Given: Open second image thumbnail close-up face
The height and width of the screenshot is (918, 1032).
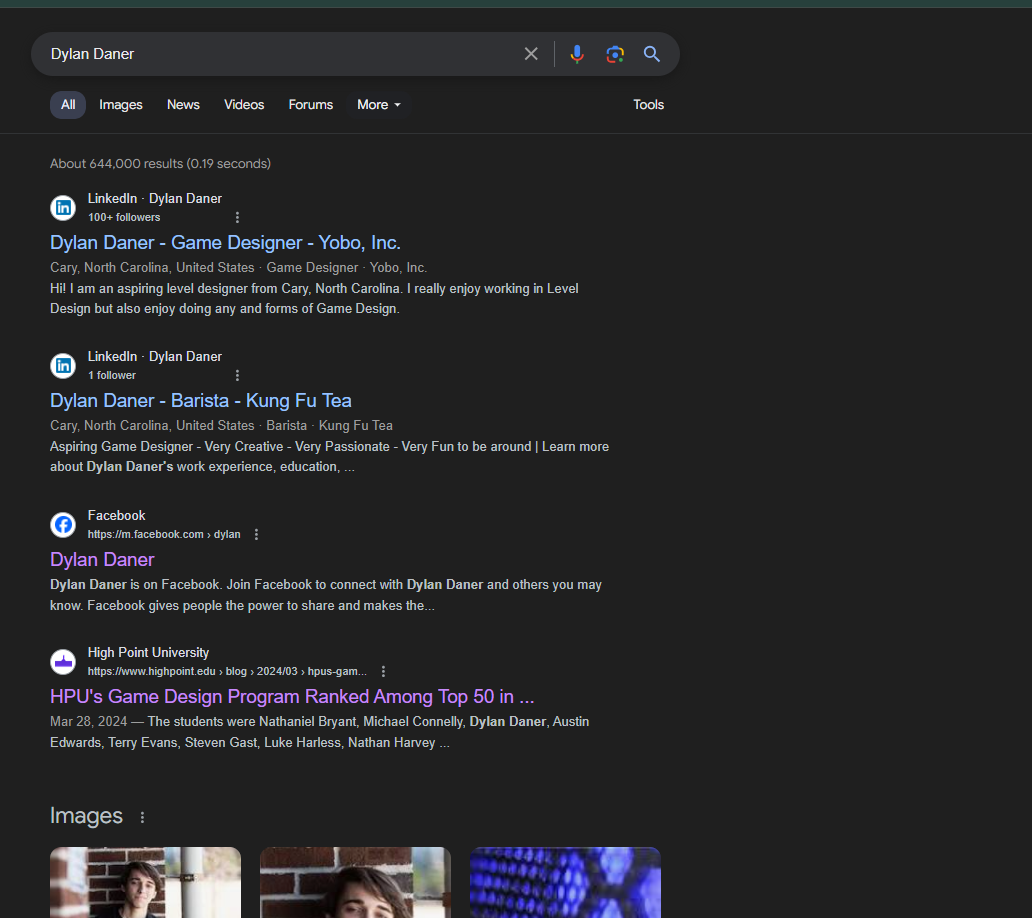Looking at the screenshot, I should [x=355, y=882].
